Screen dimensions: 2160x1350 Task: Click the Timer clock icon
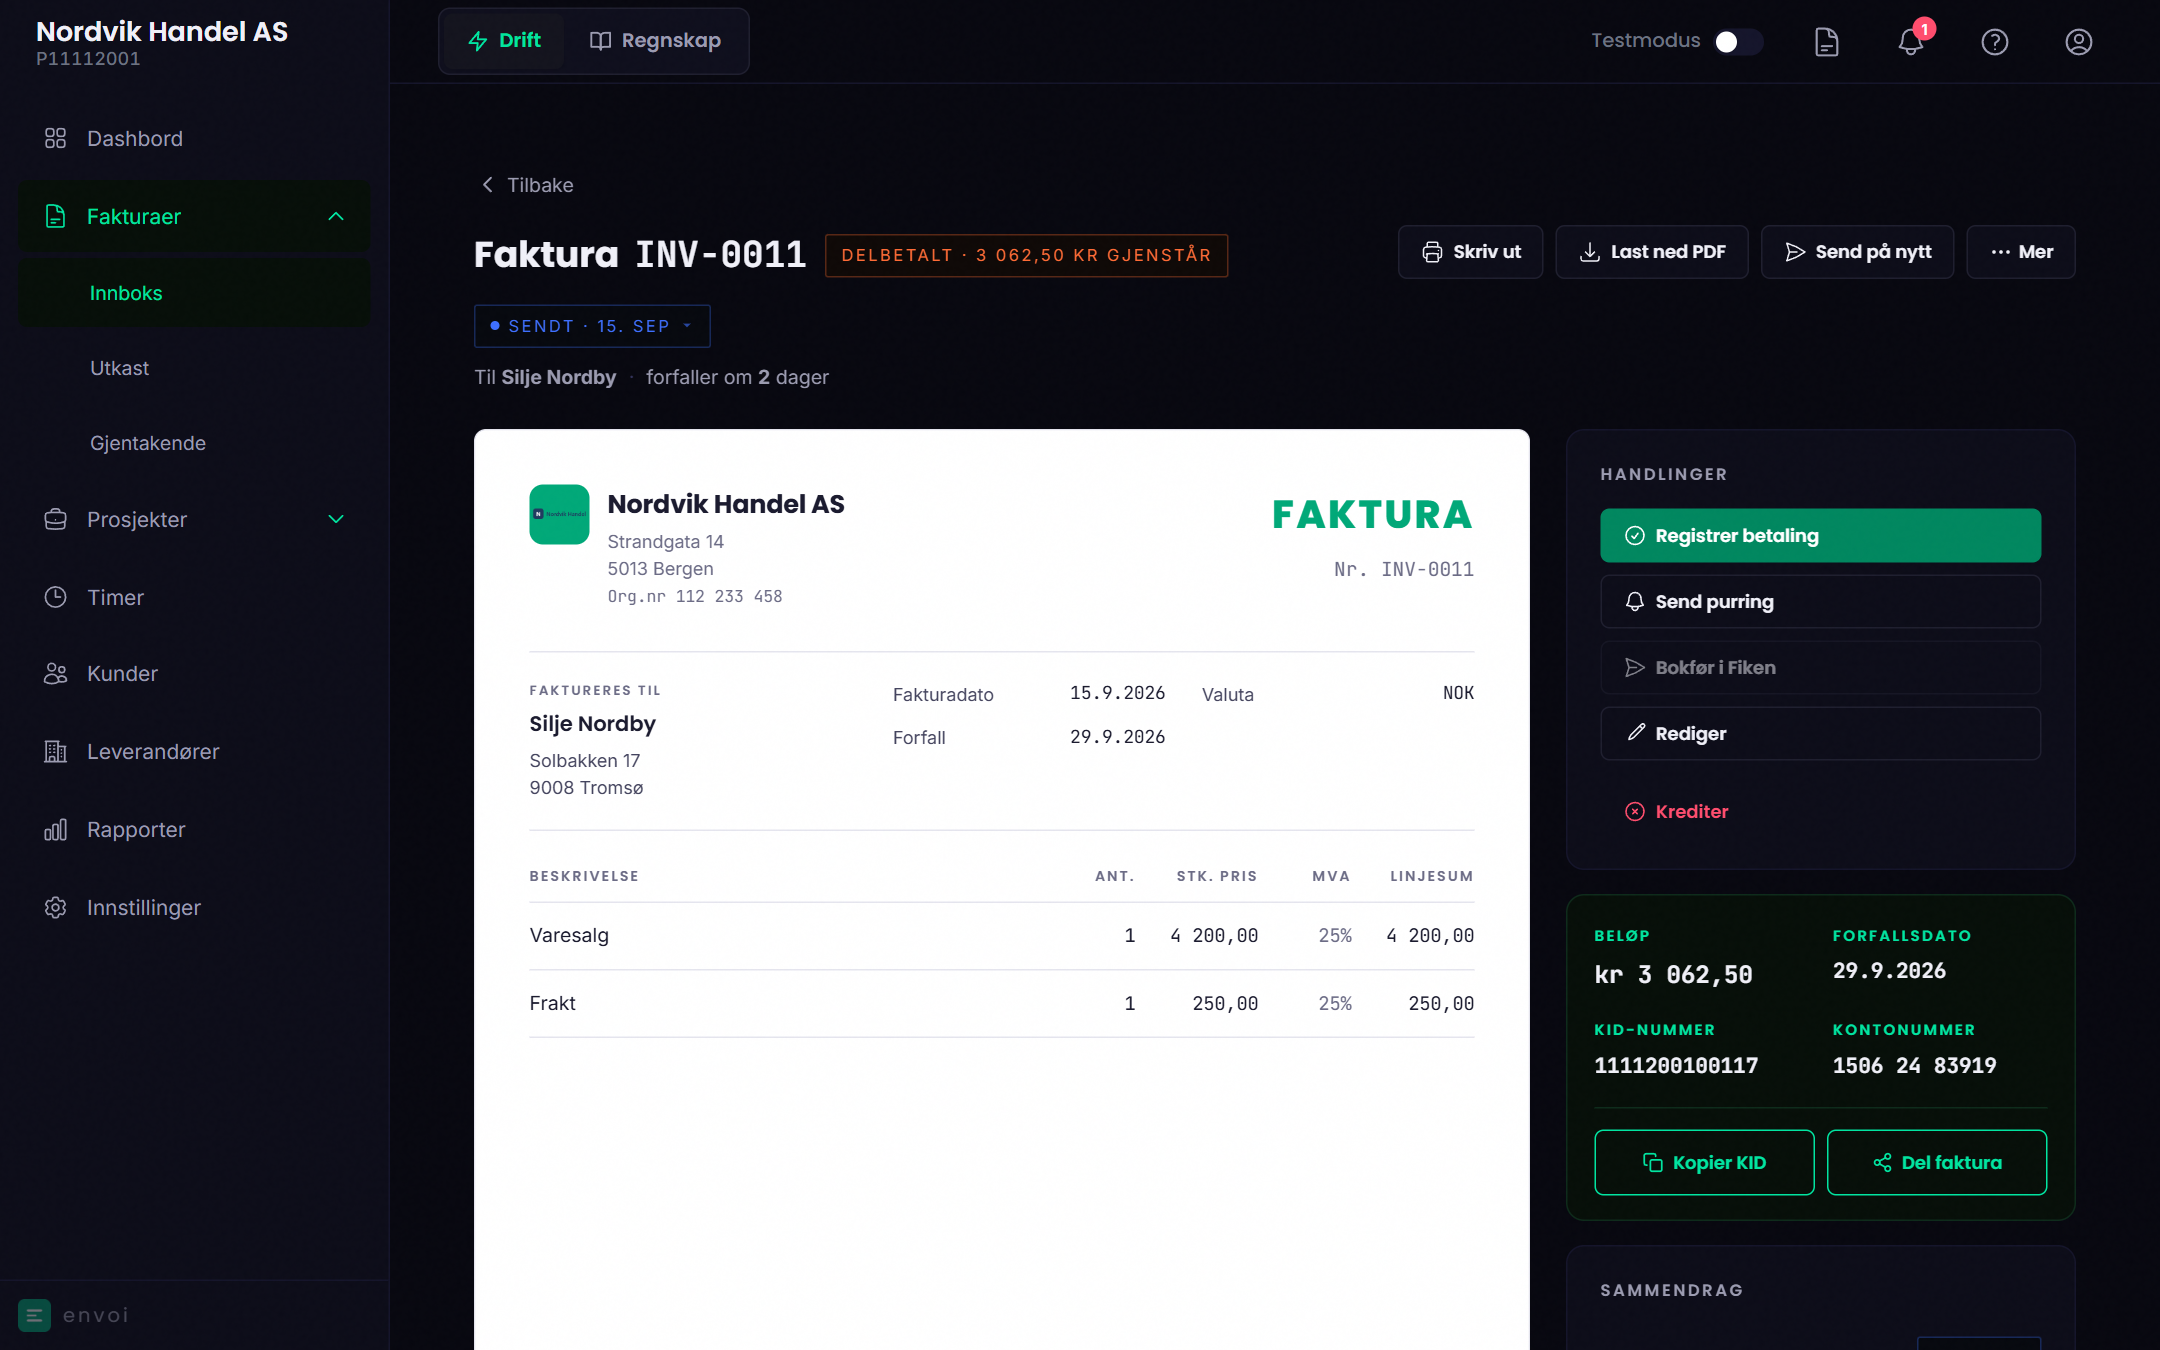[x=55, y=597]
